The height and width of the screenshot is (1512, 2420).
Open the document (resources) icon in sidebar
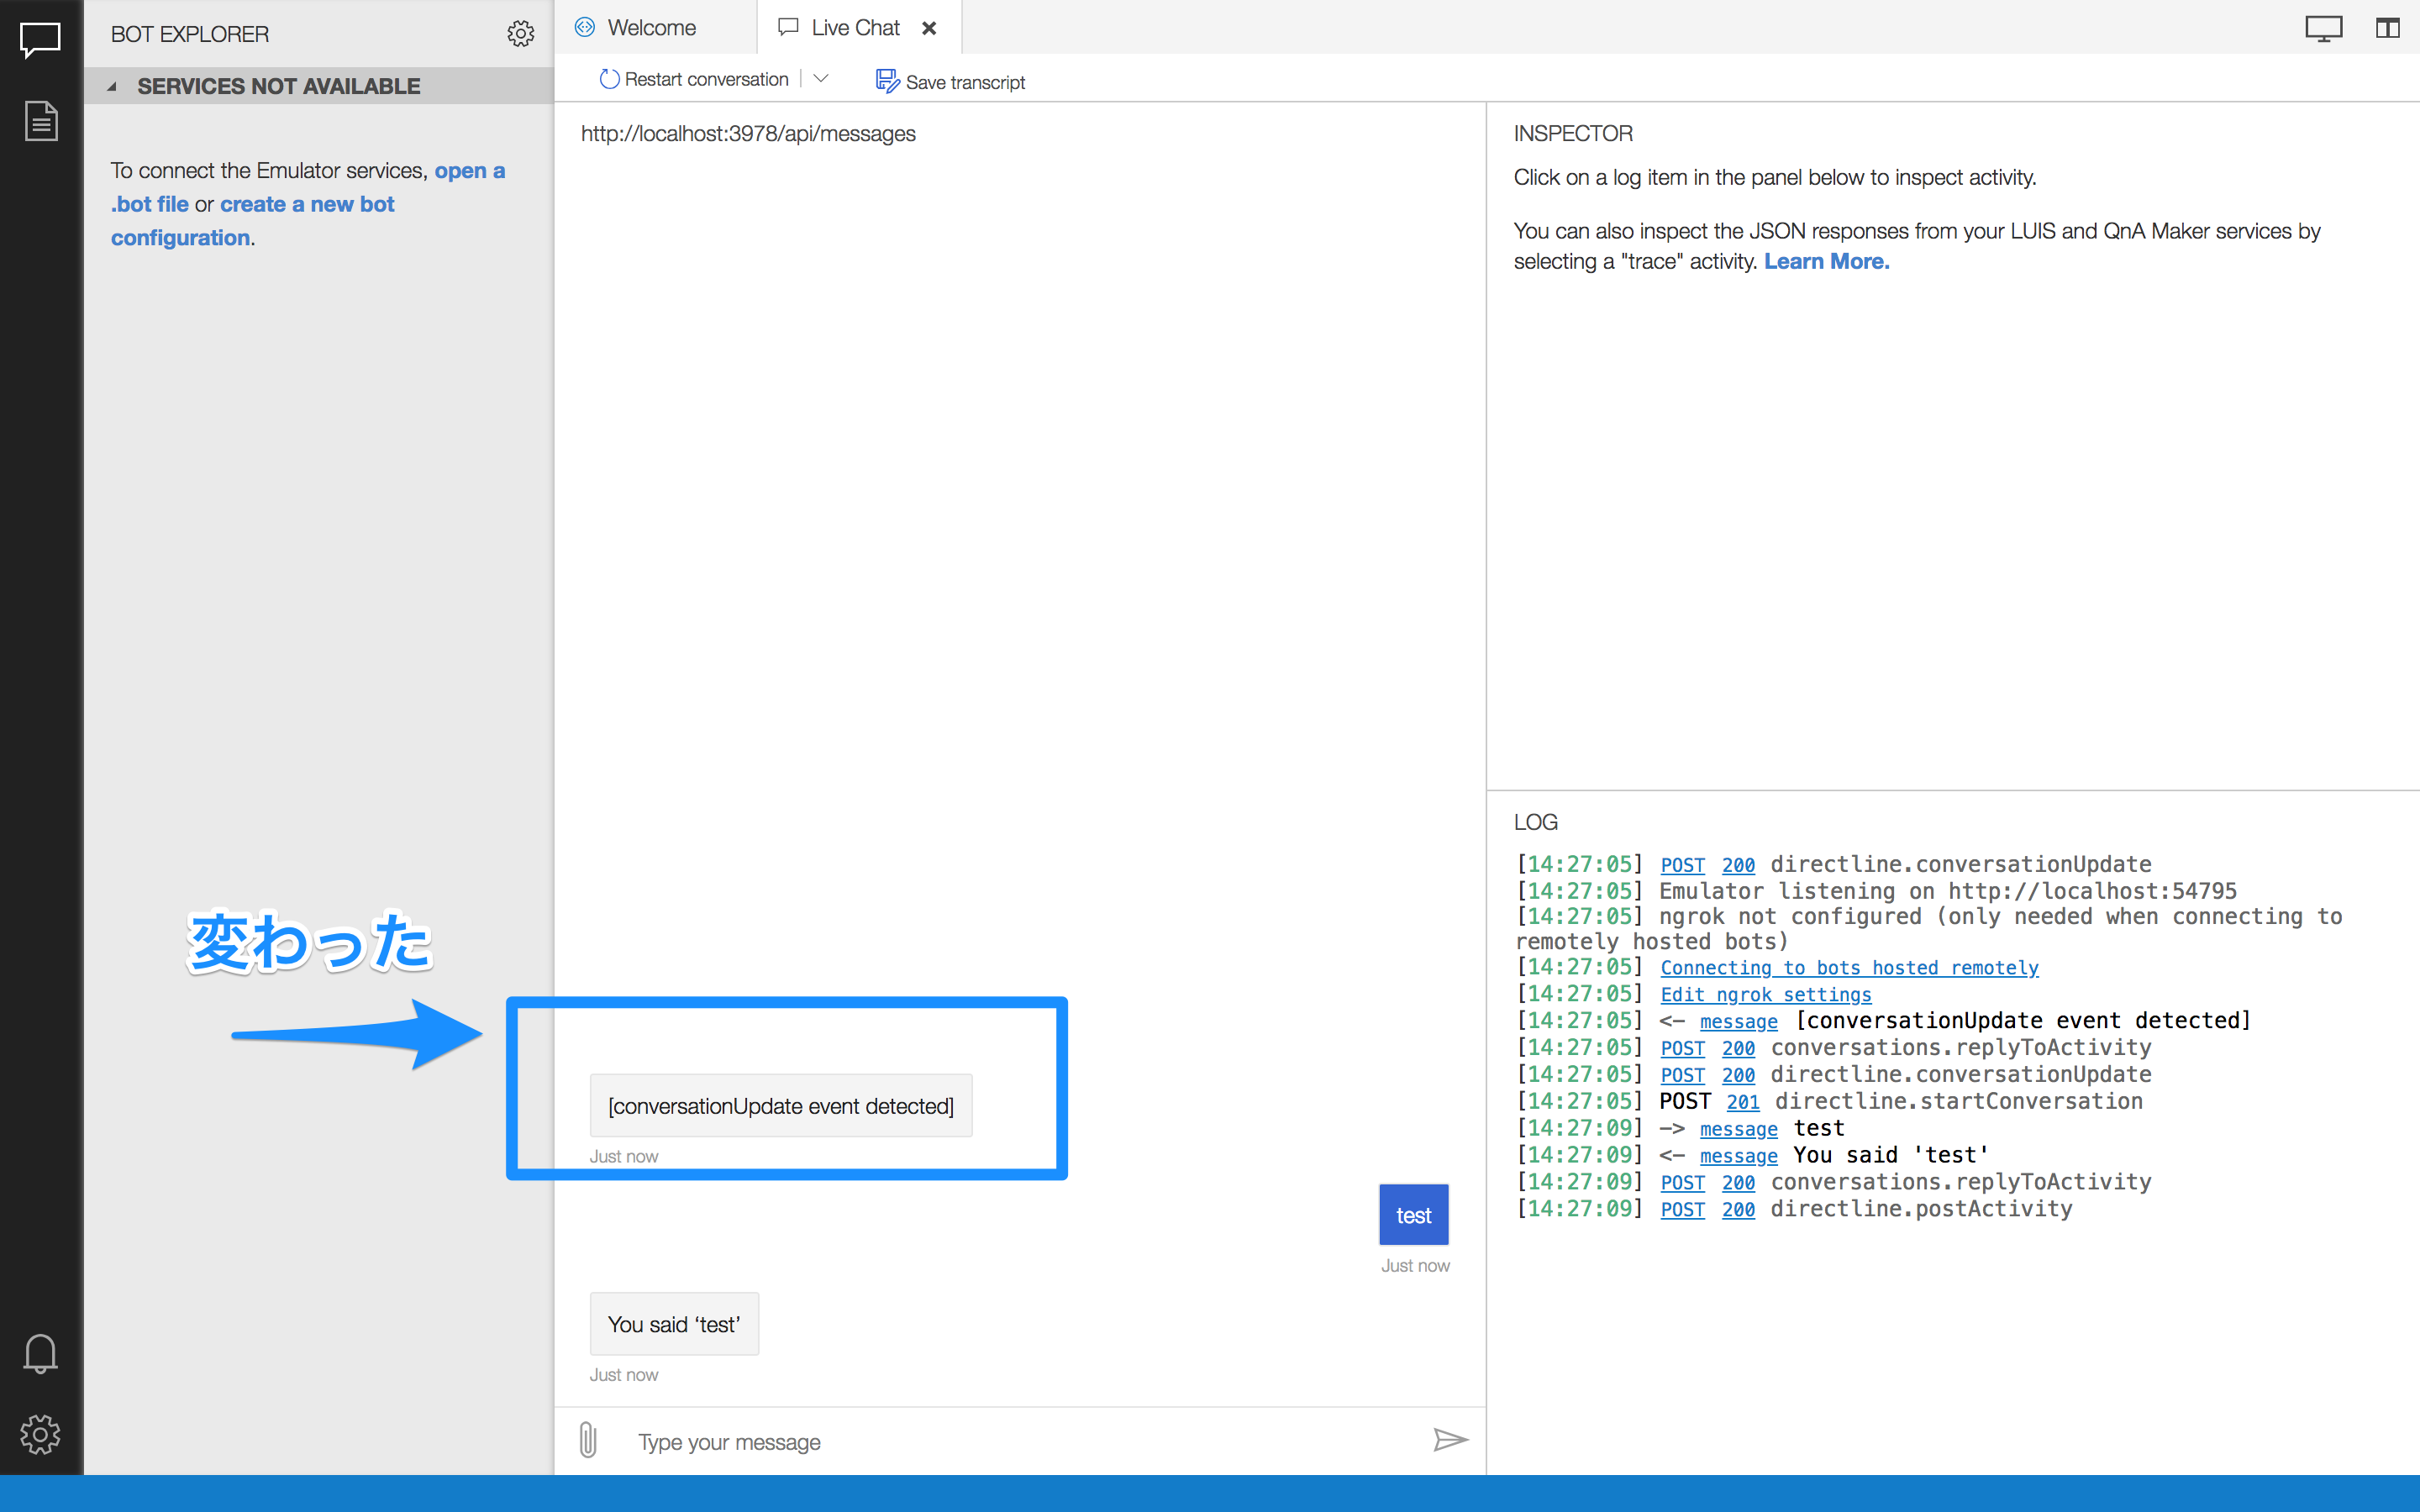pyautogui.click(x=41, y=121)
